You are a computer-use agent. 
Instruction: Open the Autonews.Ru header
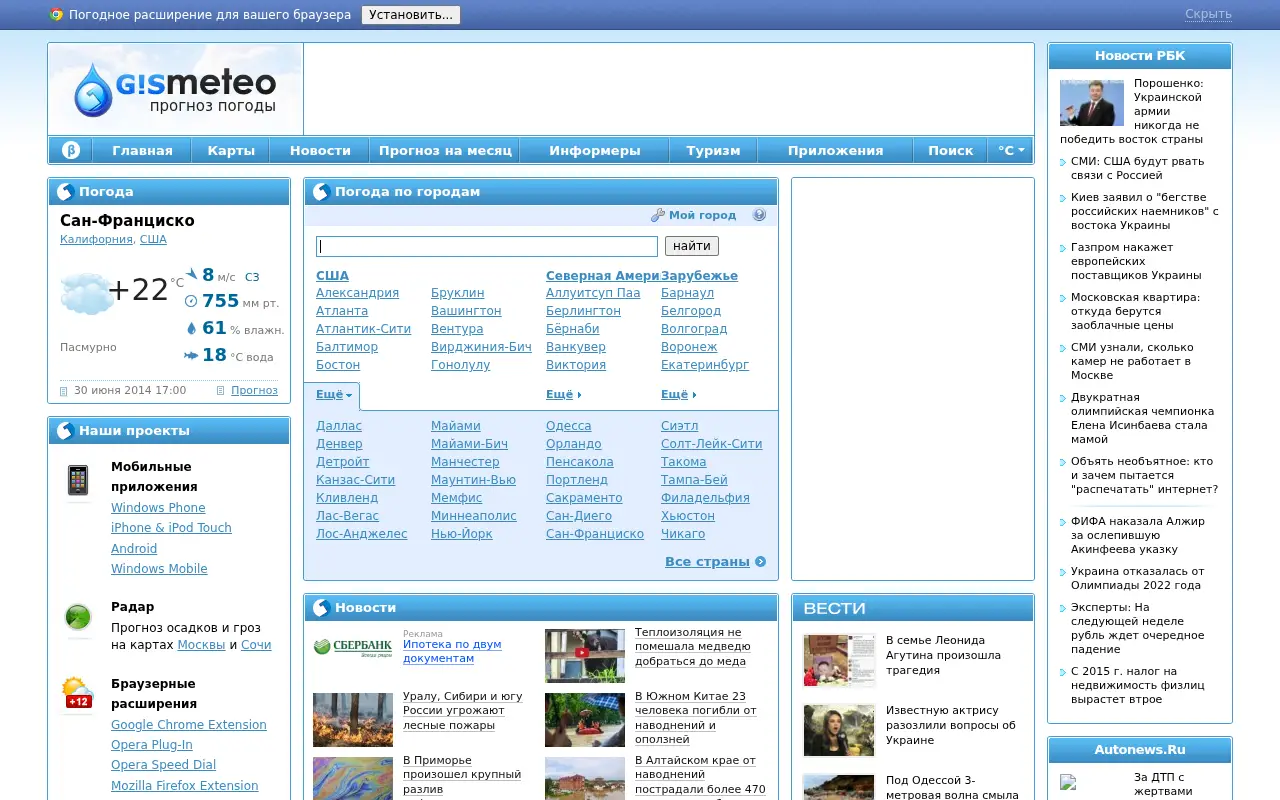1140,750
